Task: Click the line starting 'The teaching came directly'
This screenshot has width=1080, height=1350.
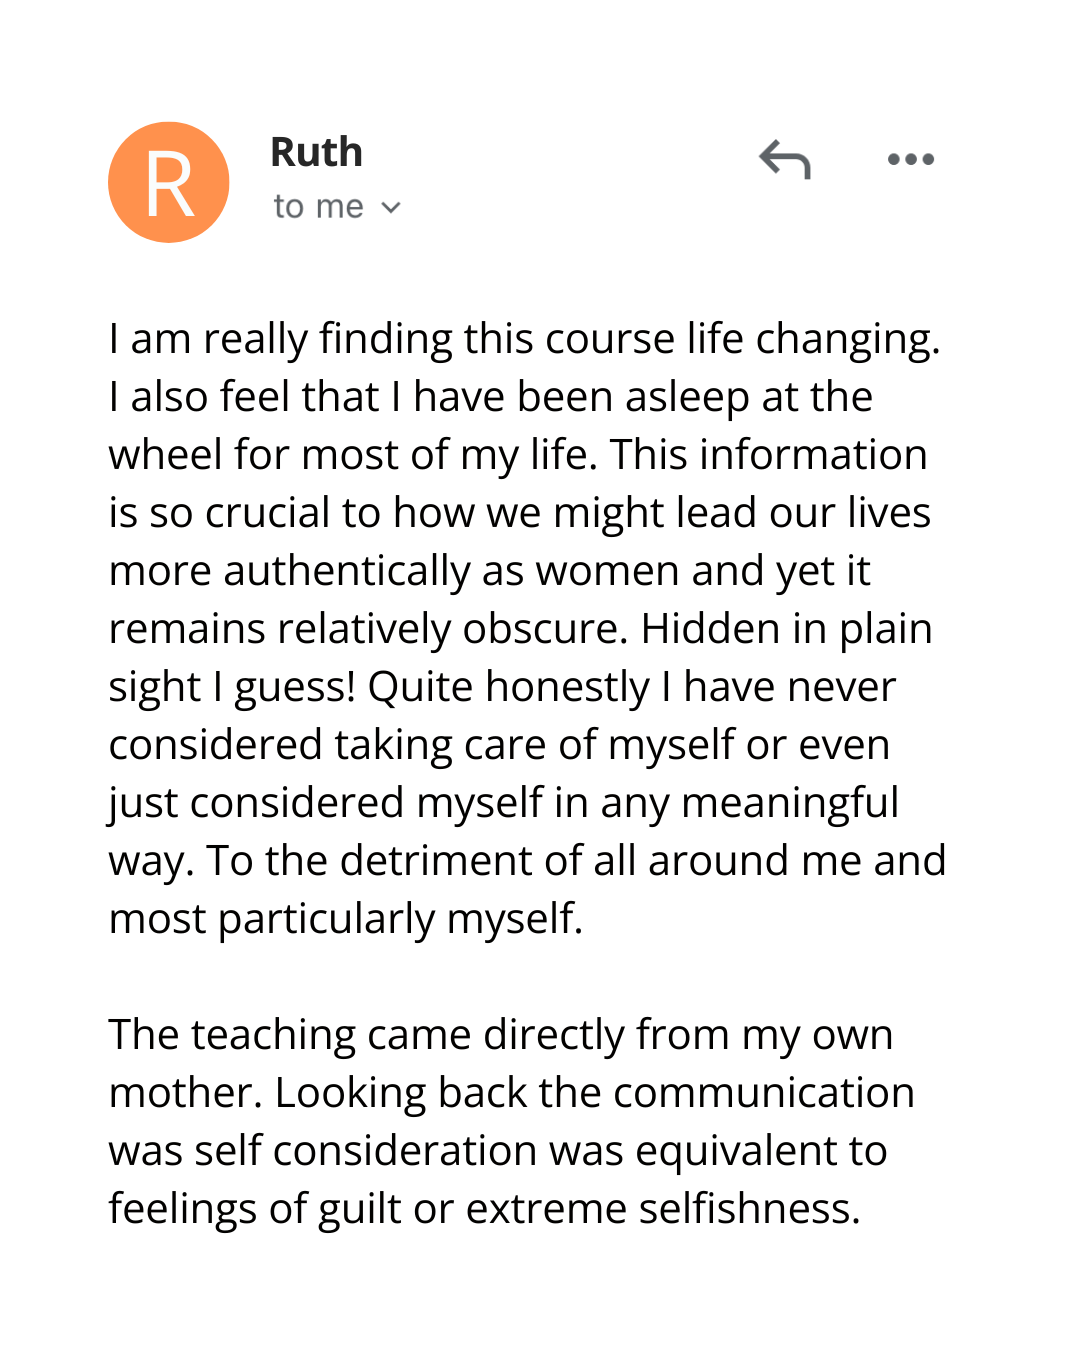Action: click(x=500, y=1035)
